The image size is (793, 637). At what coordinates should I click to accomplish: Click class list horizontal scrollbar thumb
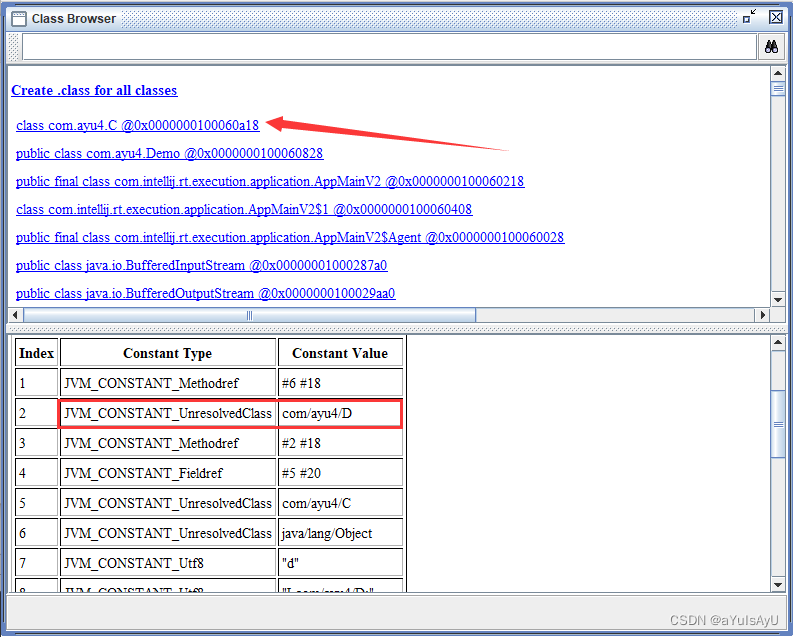249,315
